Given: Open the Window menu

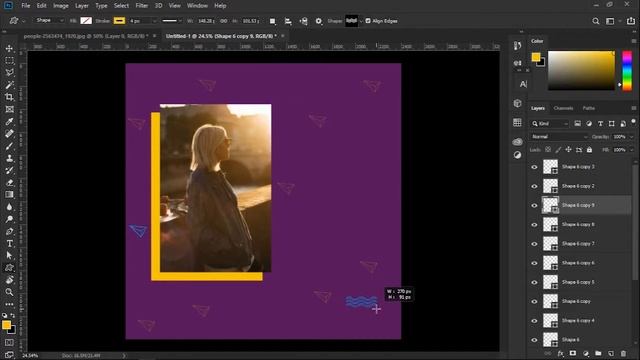Looking at the screenshot, I should point(197,6).
